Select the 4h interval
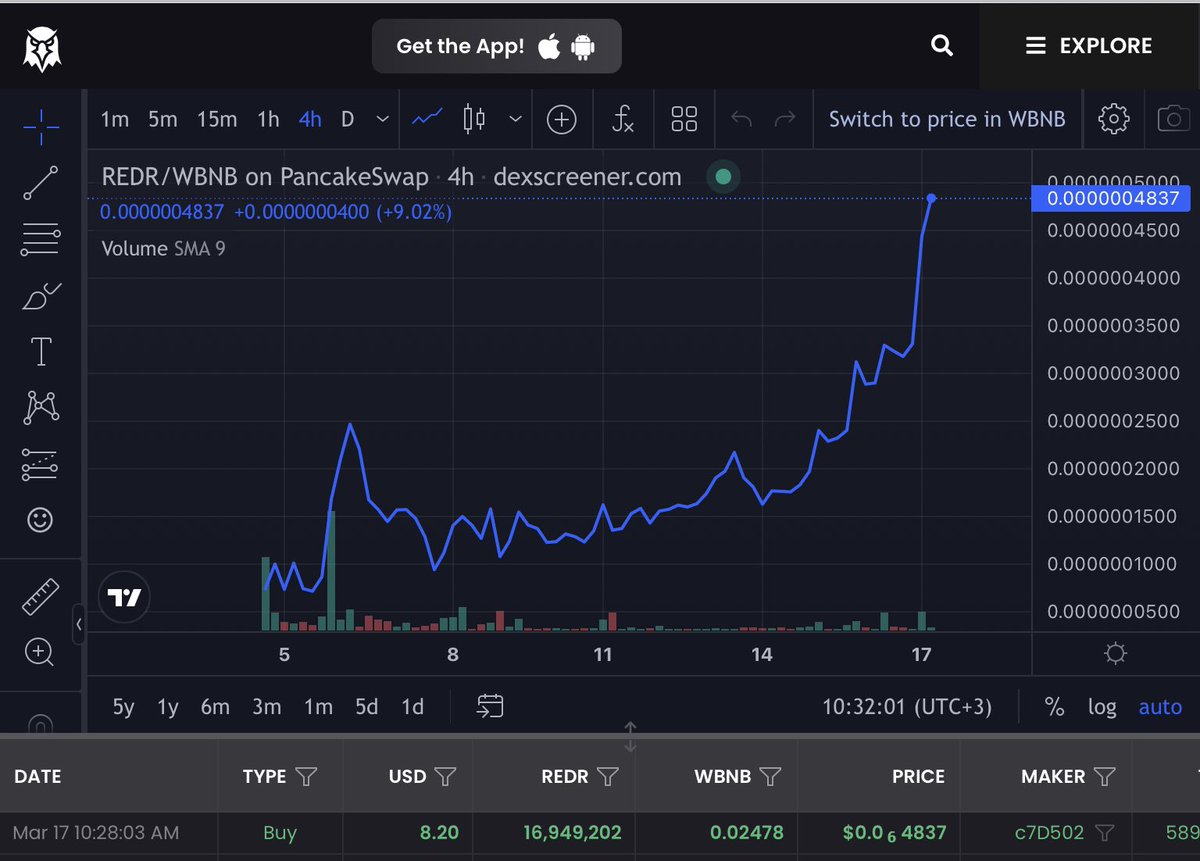This screenshot has height=861, width=1200. tap(310, 120)
